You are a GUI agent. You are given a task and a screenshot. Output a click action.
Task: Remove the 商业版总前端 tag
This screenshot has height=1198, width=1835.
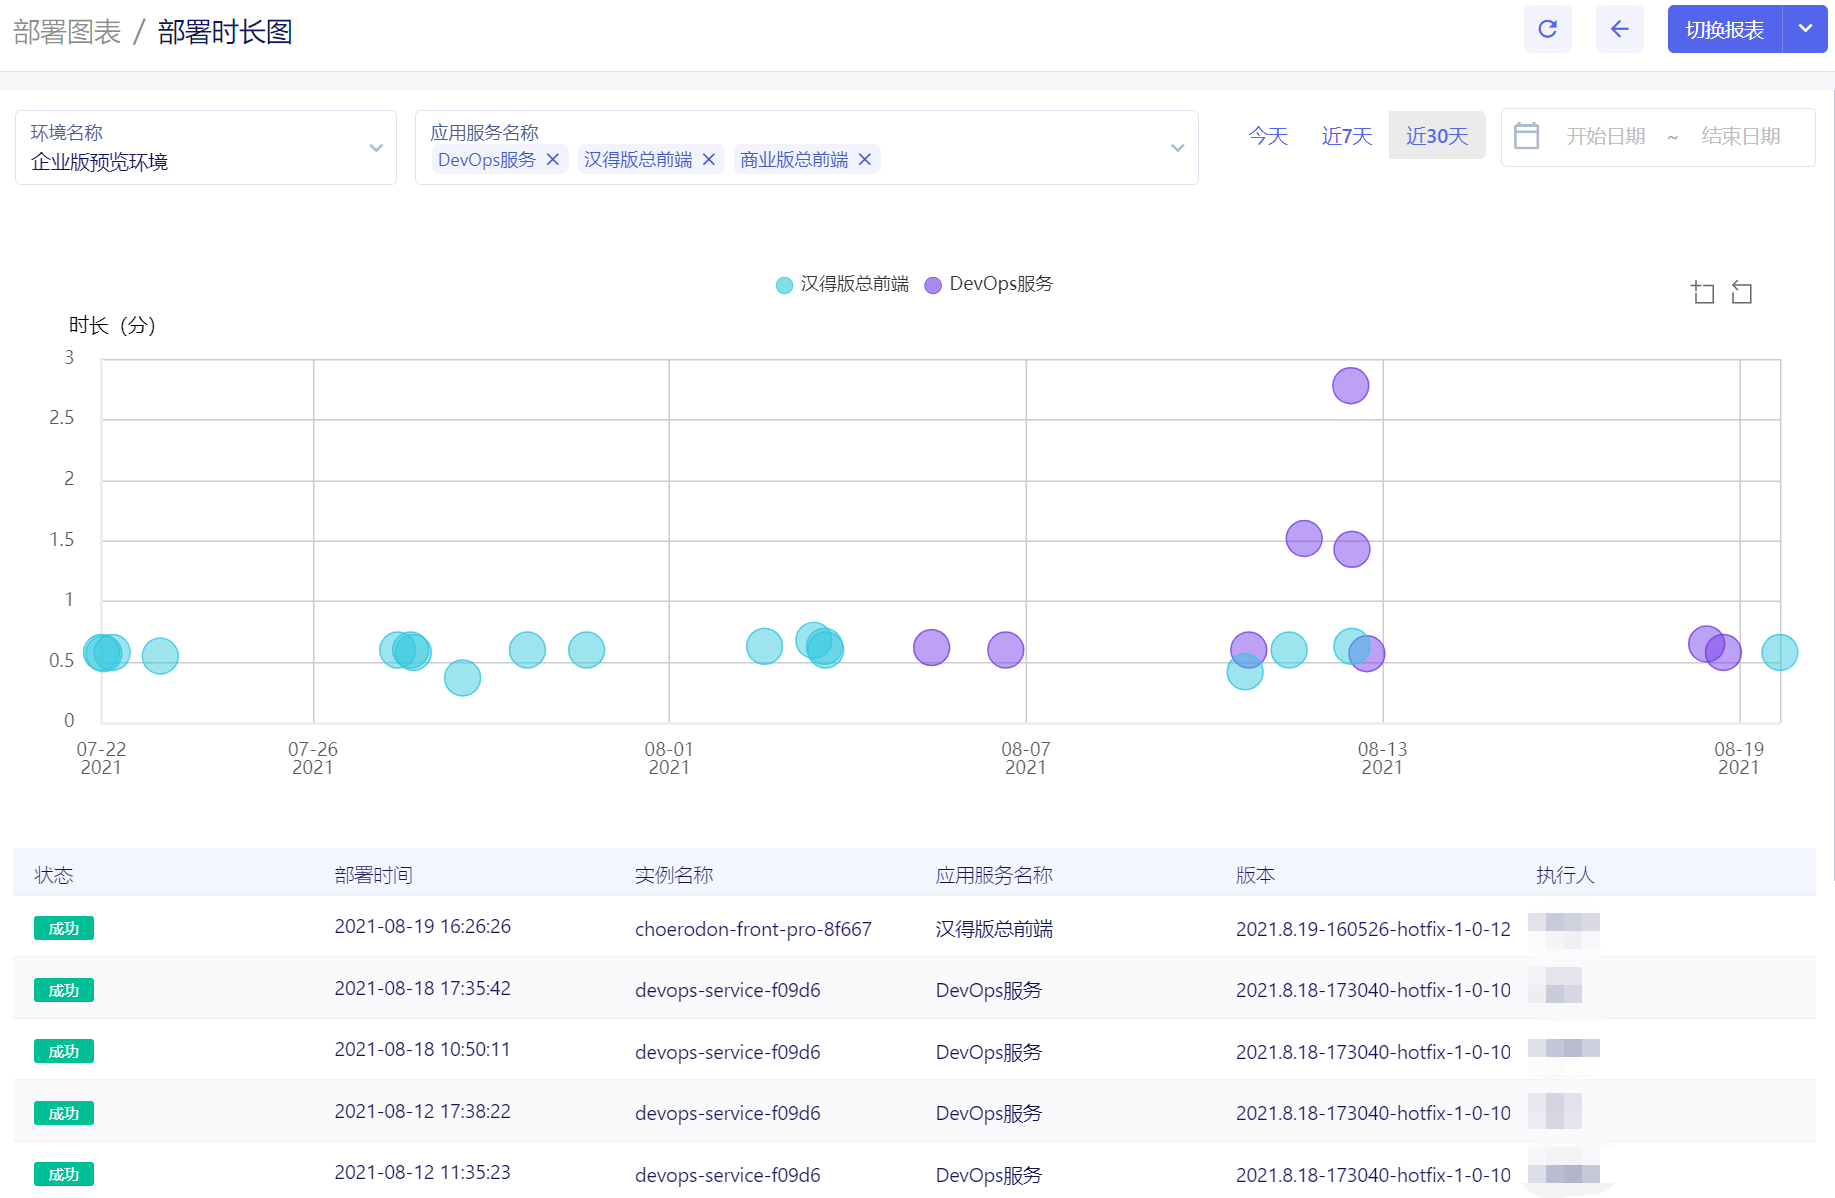pos(864,160)
